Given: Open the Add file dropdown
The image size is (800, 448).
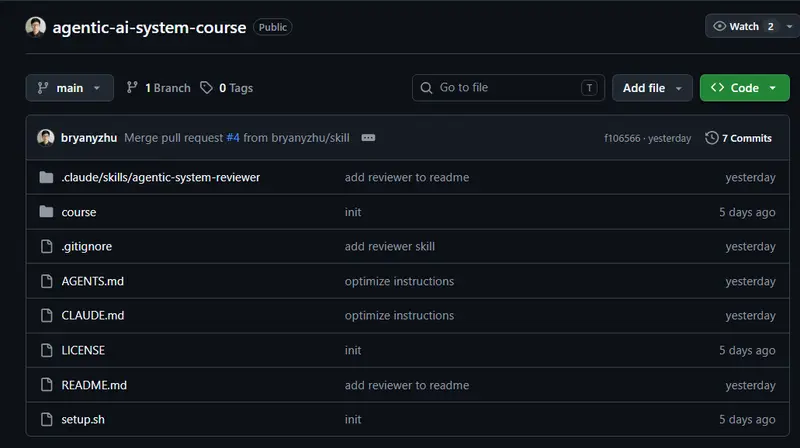Looking at the screenshot, I should click(x=652, y=88).
